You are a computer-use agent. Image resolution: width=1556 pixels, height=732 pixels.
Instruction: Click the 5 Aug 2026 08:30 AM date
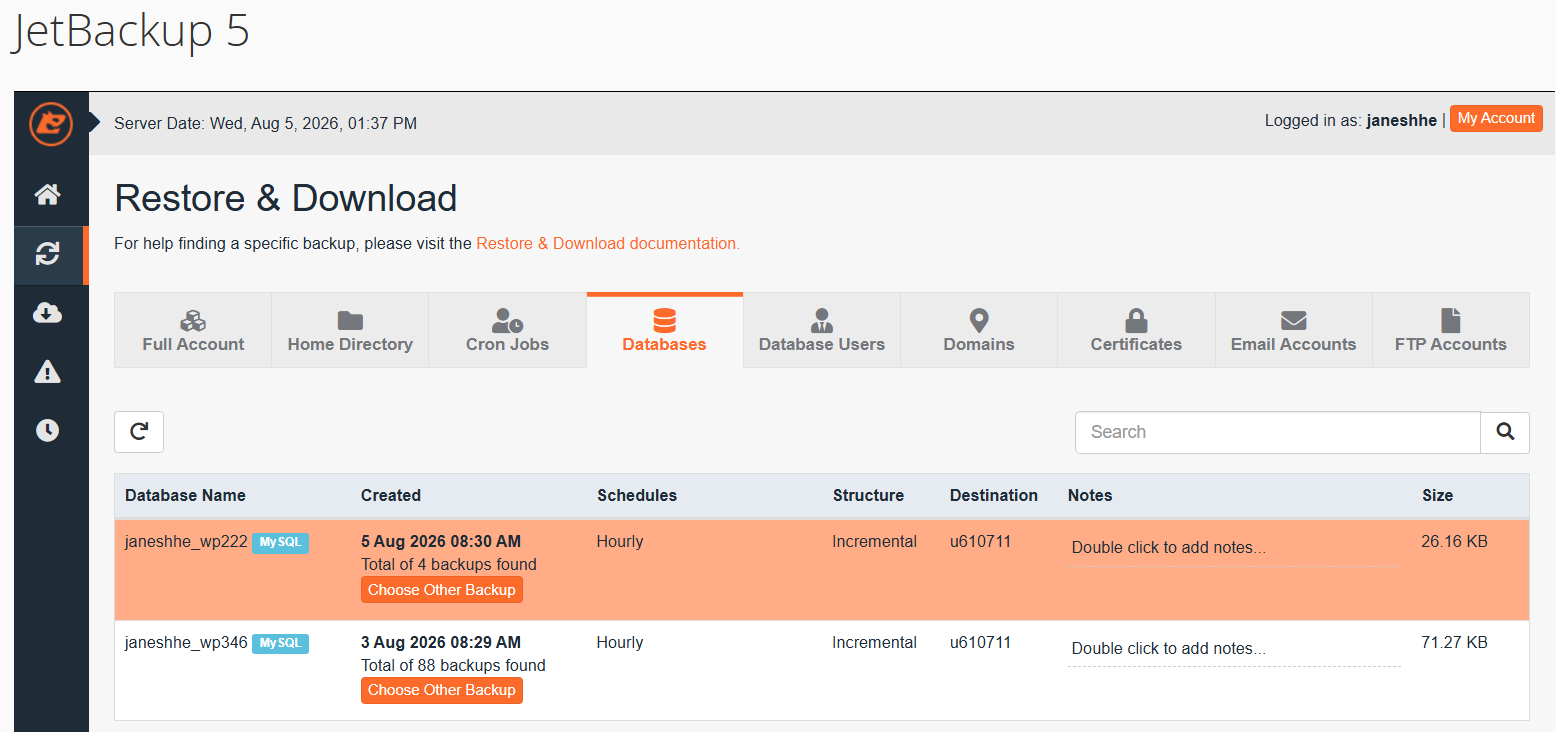(441, 542)
